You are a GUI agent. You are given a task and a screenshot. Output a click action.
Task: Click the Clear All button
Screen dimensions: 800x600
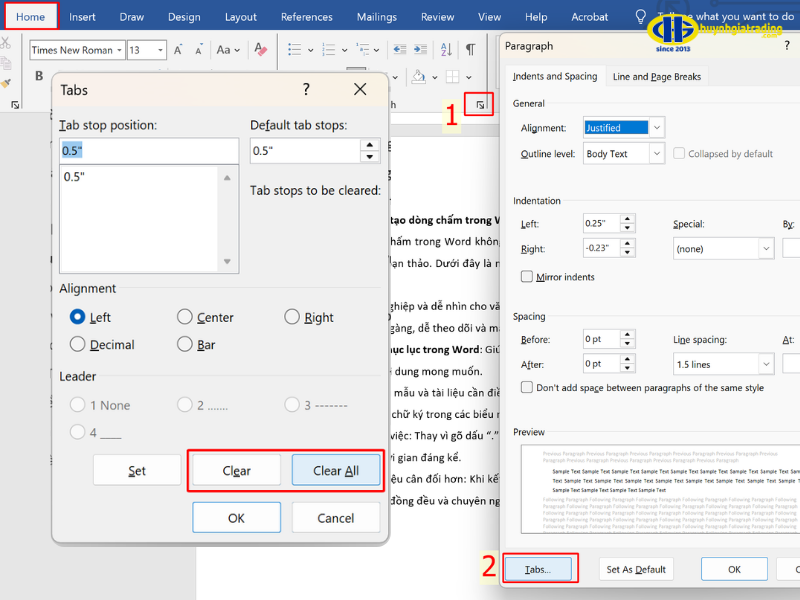pyautogui.click(x=336, y=470)
